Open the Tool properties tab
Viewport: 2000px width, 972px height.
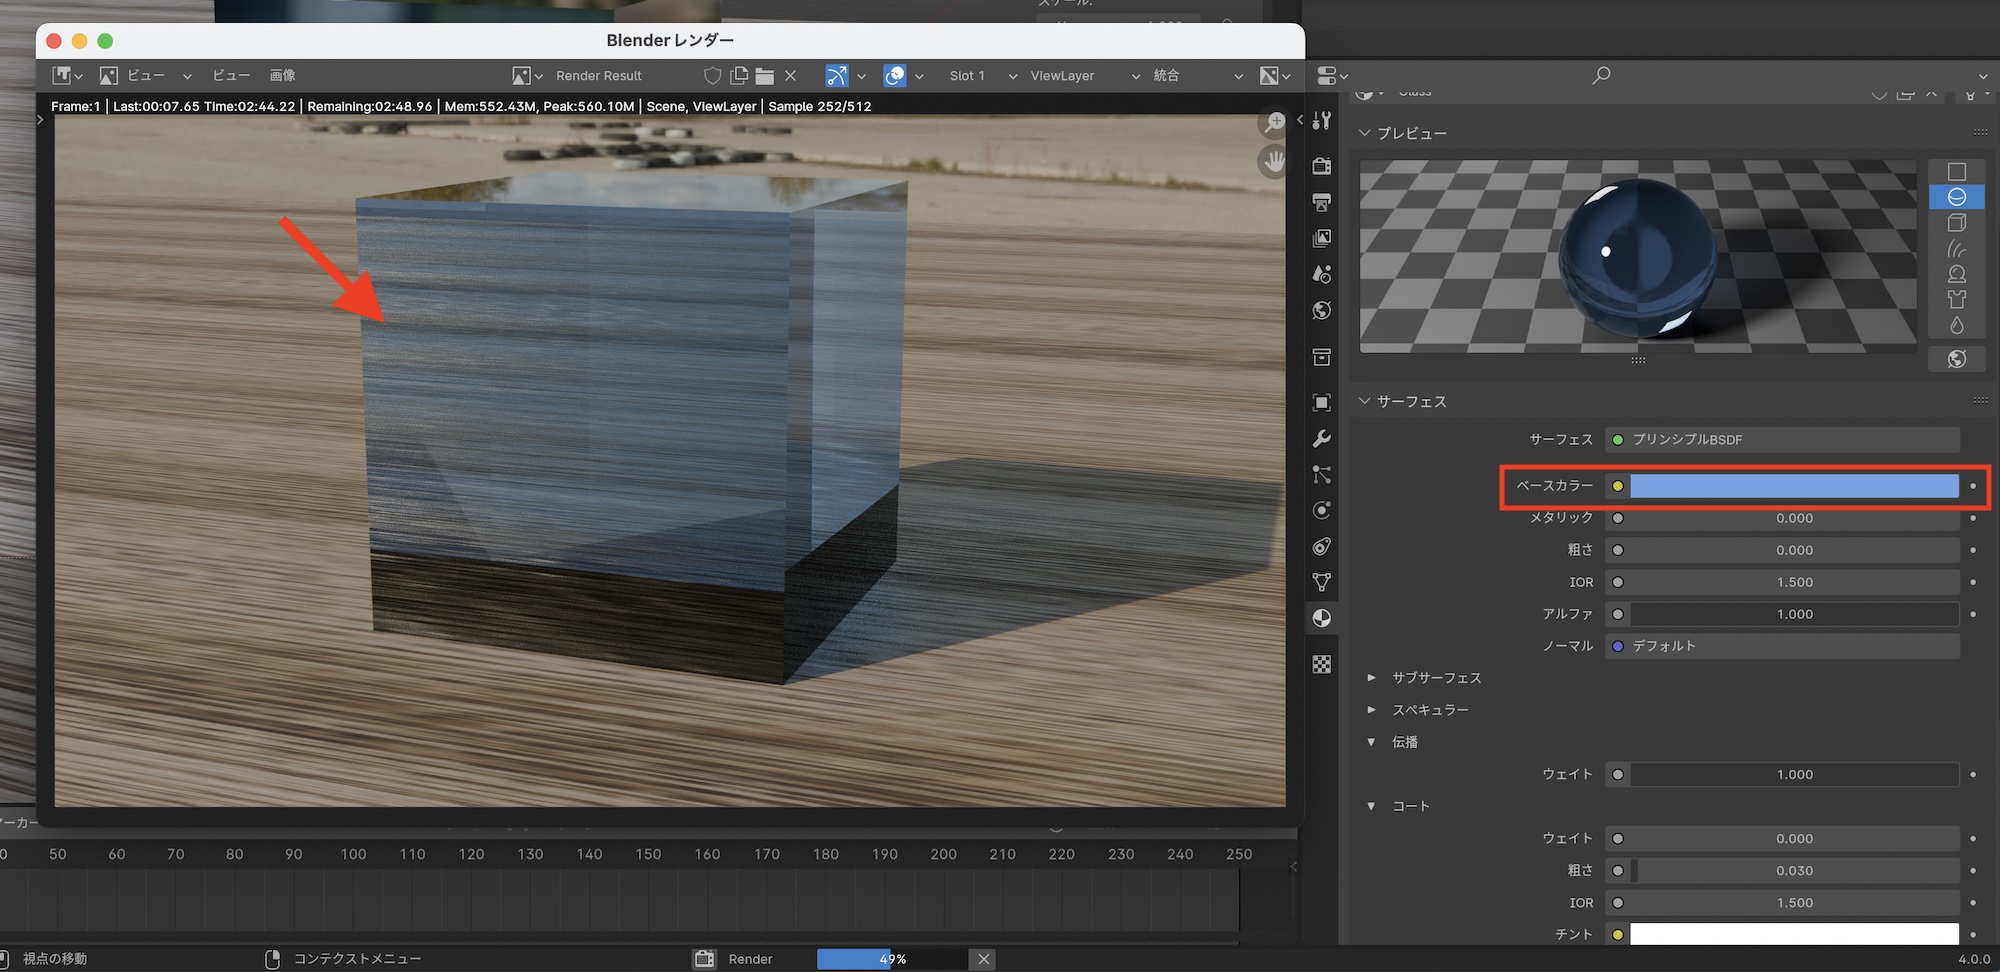(1322, 121)
